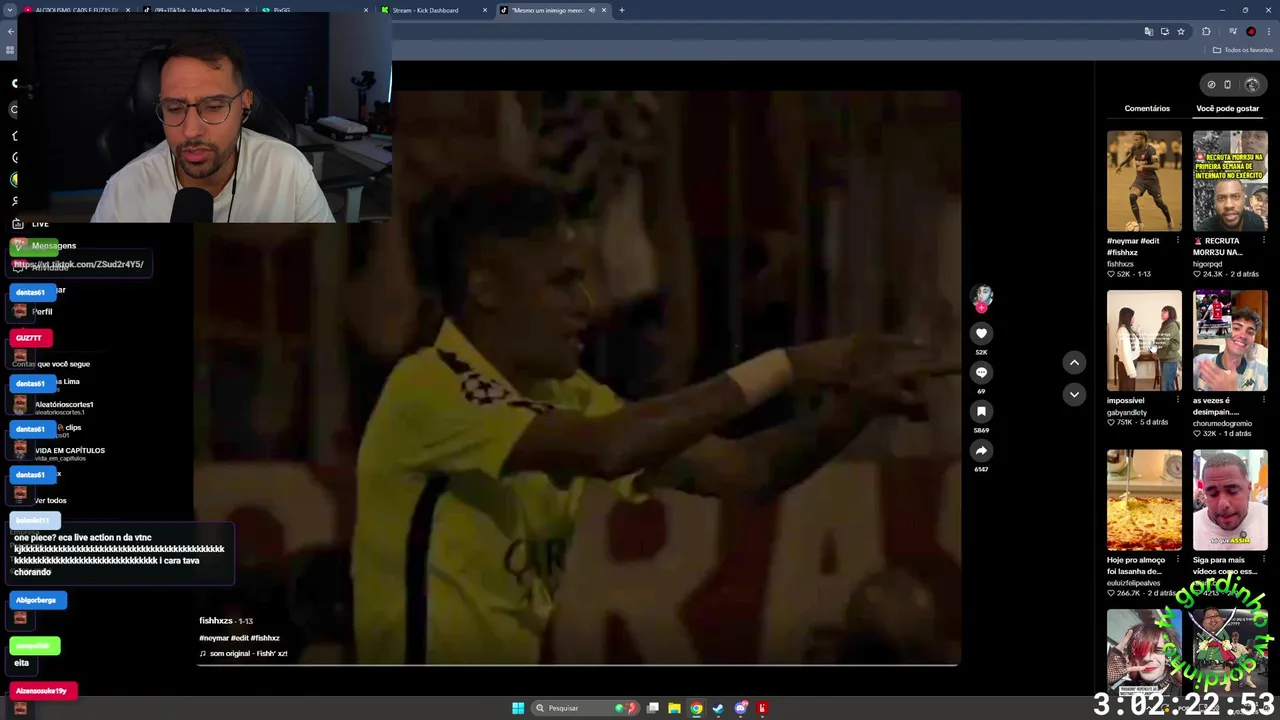Share the video using the arrow icon
The width and height of the screenshot is (1280, 720).
tap(981, 451)
